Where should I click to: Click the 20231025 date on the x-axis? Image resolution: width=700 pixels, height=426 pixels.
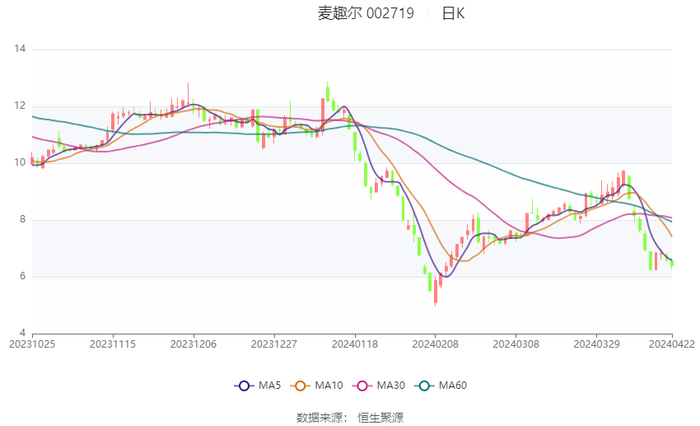point(32,343)
